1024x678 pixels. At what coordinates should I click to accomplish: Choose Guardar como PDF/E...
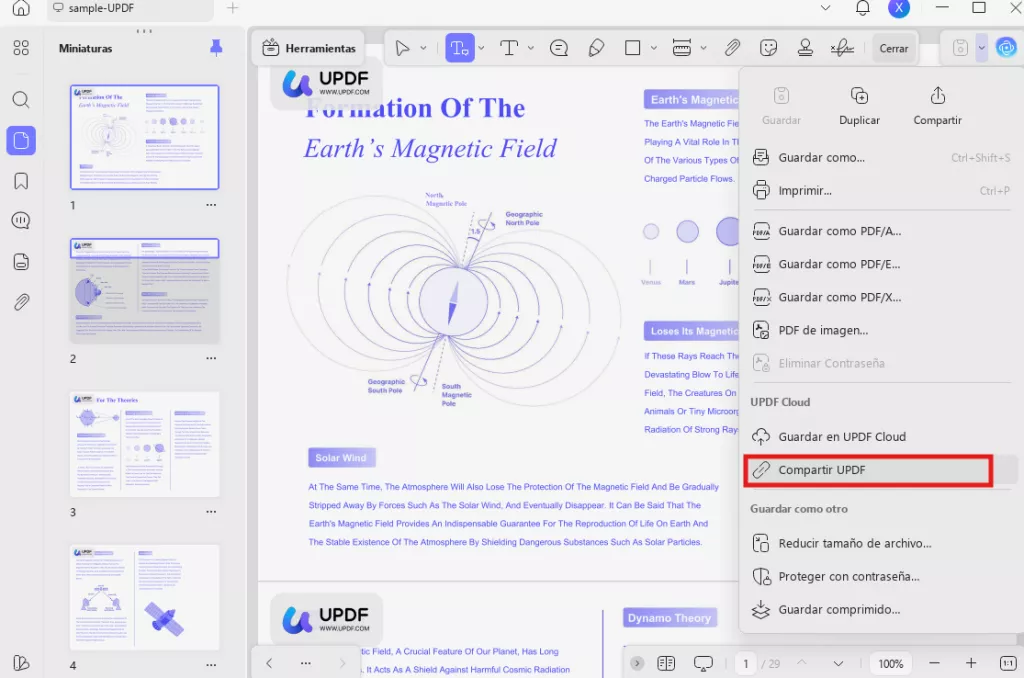[x=881, y=265]
